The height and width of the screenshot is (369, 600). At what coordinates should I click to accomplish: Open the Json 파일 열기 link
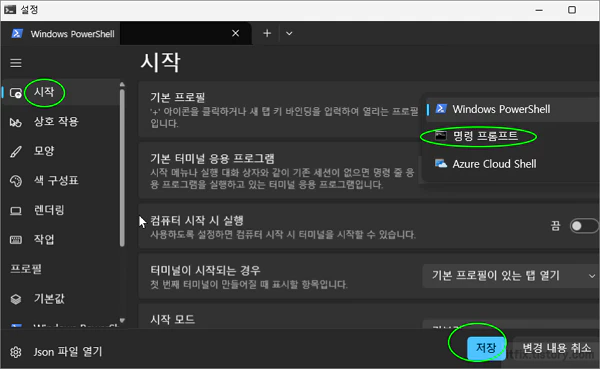68,351
